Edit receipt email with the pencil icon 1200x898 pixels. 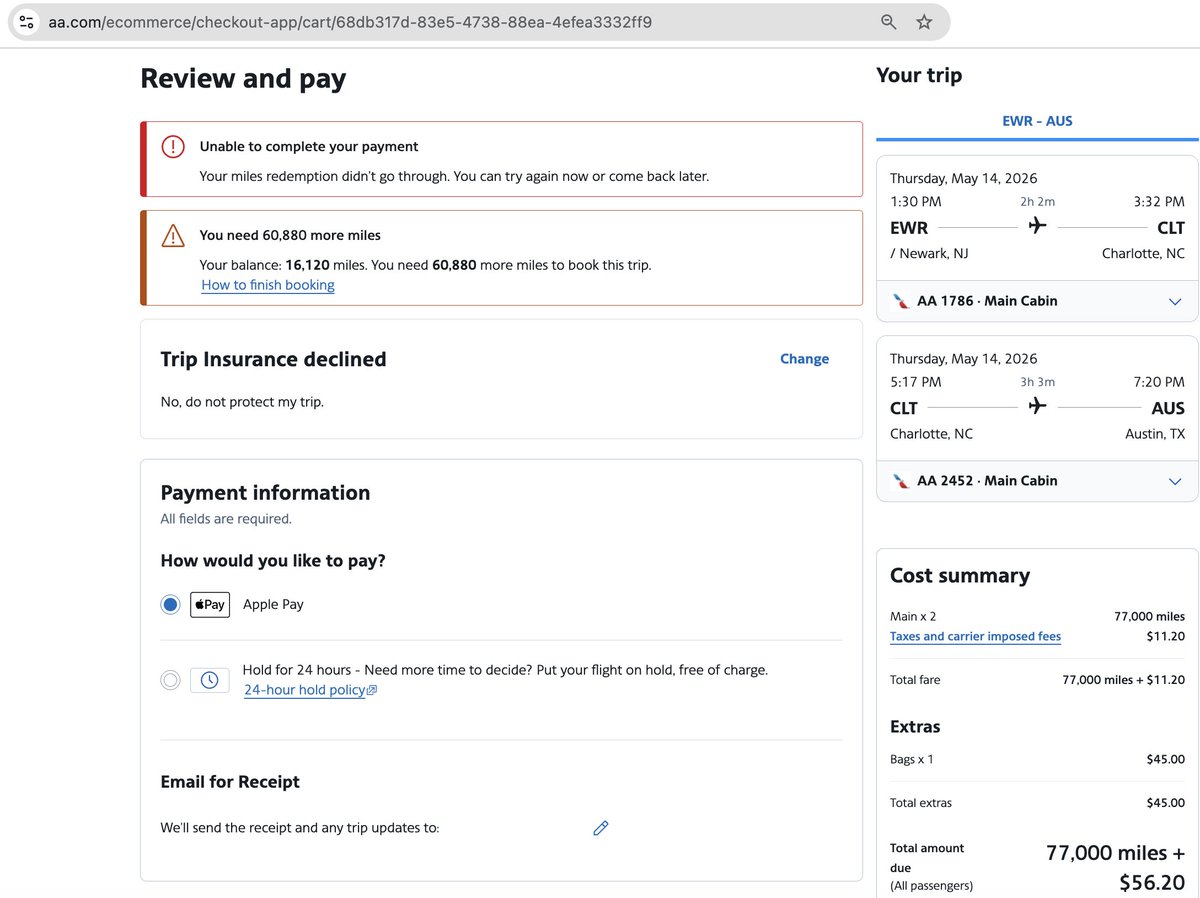[601, 828]
